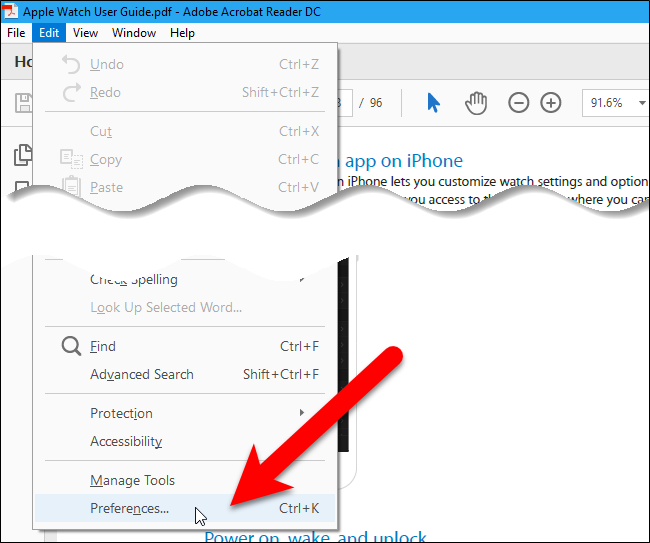Click the Save file icon
The width and height of the screenshot is (650, 543).
pyautogui.click(x=23, y=103)
